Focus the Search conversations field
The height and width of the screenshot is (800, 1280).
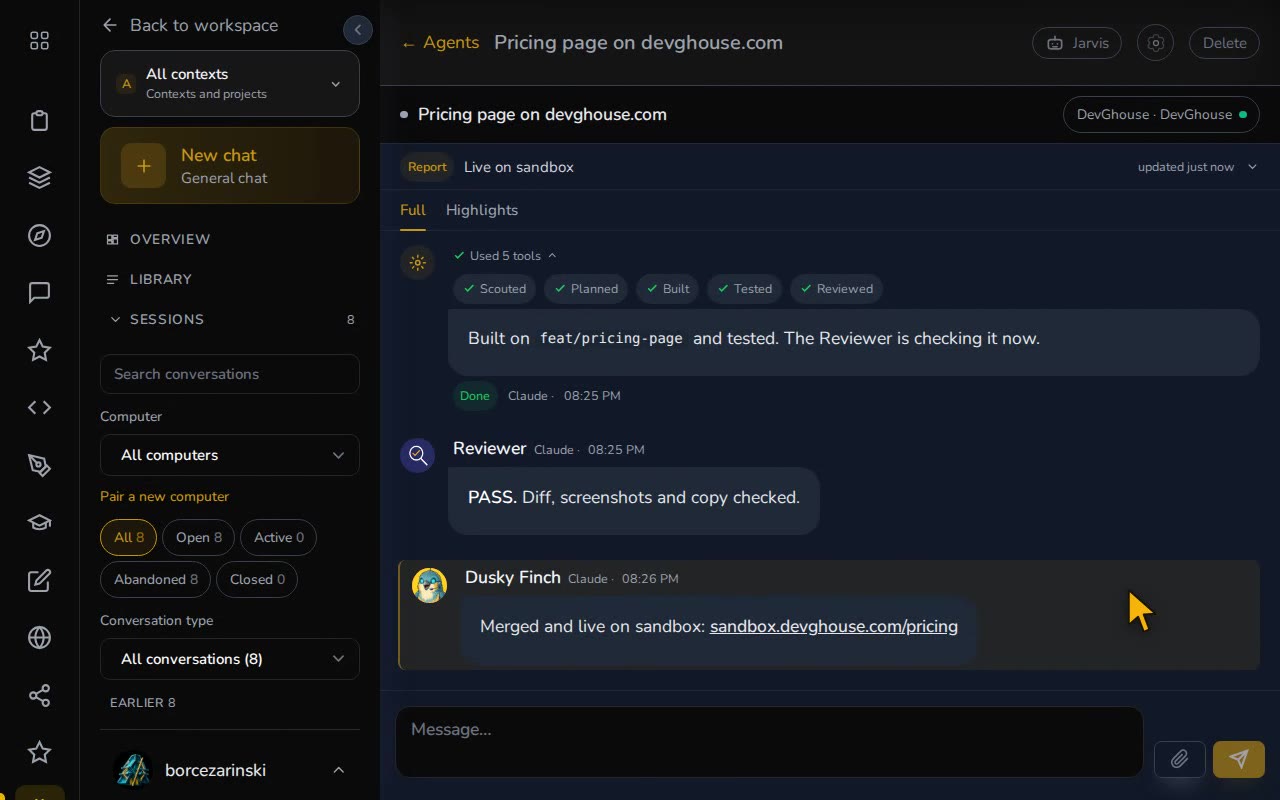click(x=230, y=374)
